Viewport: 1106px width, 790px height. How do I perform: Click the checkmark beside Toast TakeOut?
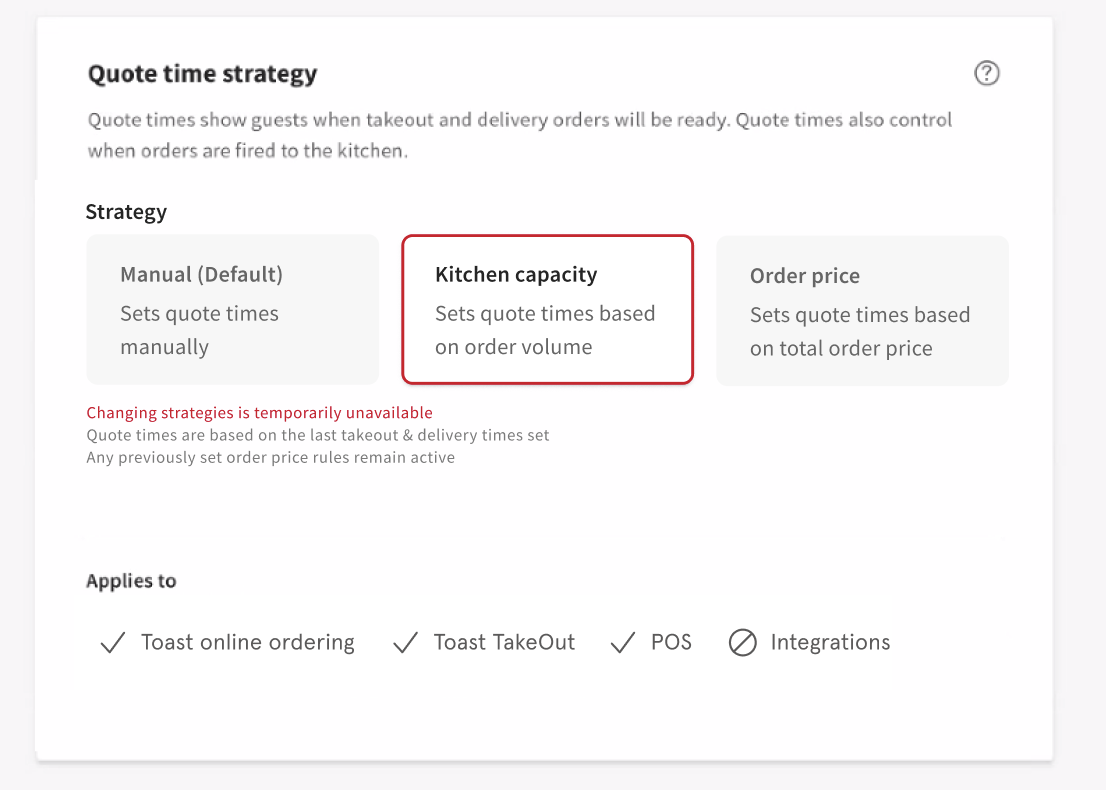[404, 643]
